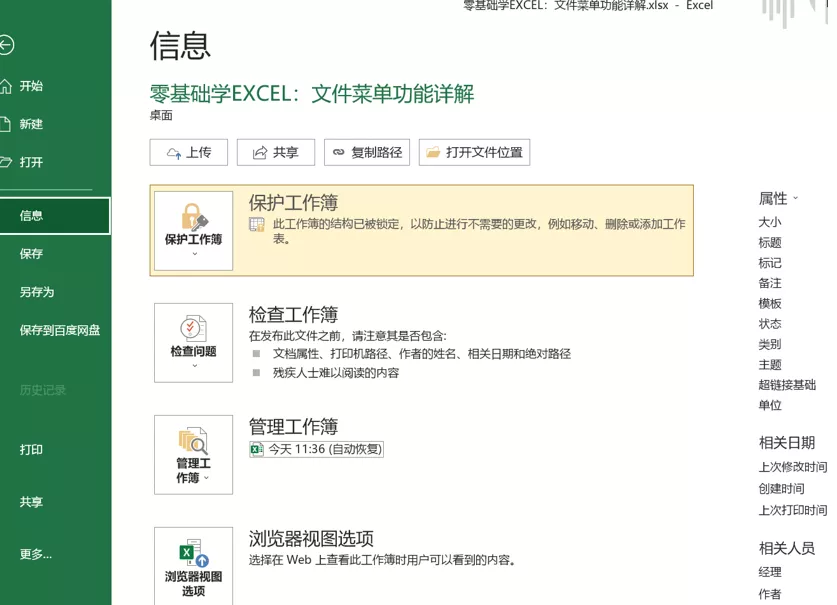Screen dimensions: 837x605
Task: Click the 作者 label under 相关人员
Action: pyautogui.click(x=770, y=594)
